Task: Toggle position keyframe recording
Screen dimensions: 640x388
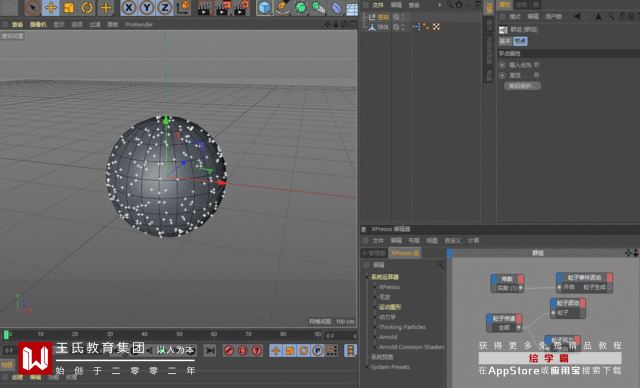Action: click(276, 350)
